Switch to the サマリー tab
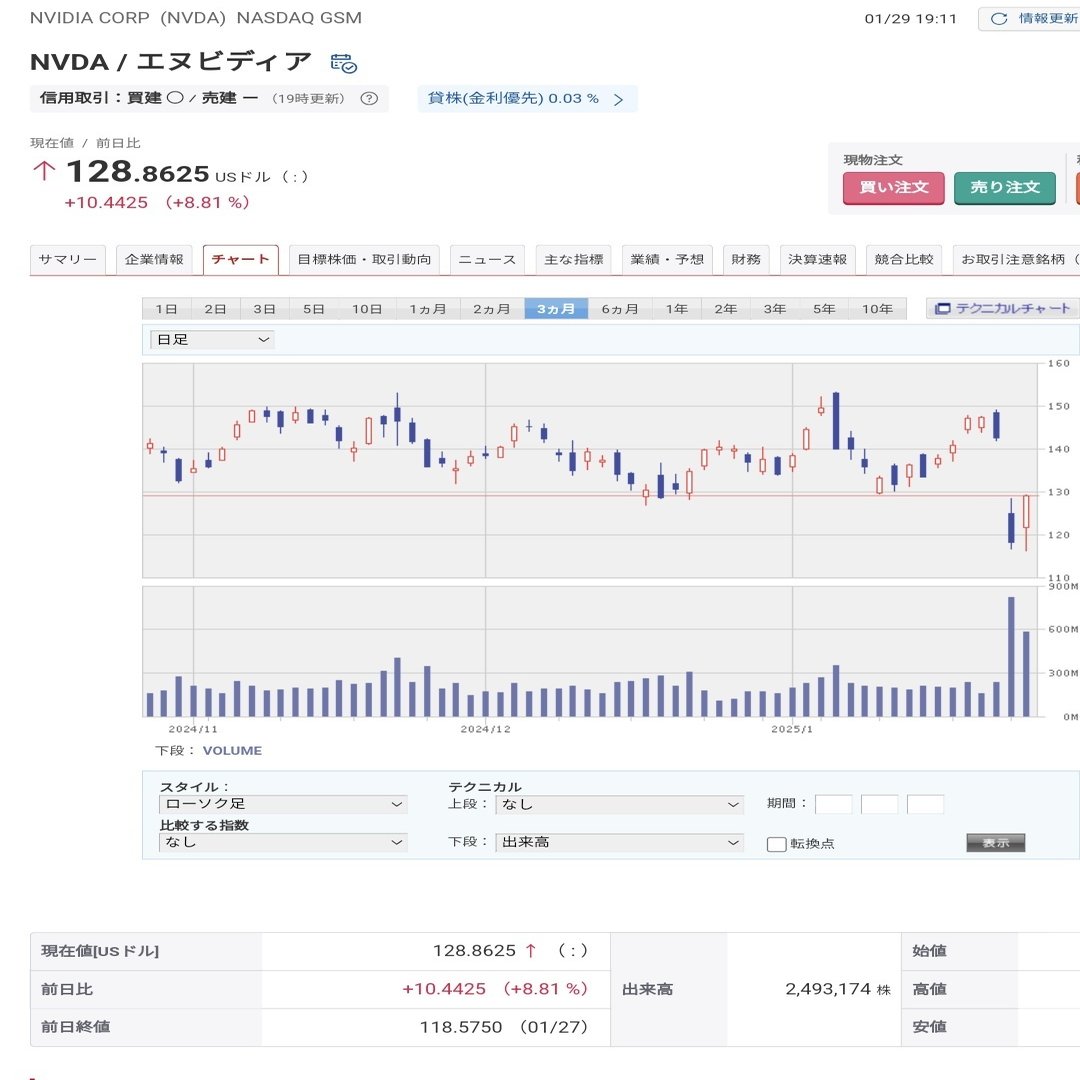This screenshot has height=1080, width=1080. click(x=68, y=260)
